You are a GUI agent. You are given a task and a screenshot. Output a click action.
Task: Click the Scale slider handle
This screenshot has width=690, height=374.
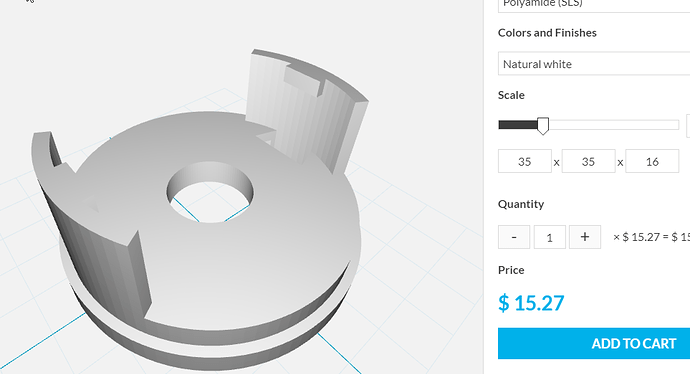coord(543,125)
